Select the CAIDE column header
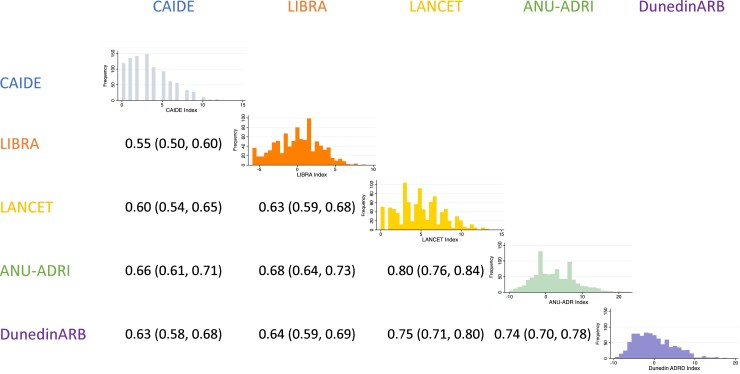 pos(174,8)
